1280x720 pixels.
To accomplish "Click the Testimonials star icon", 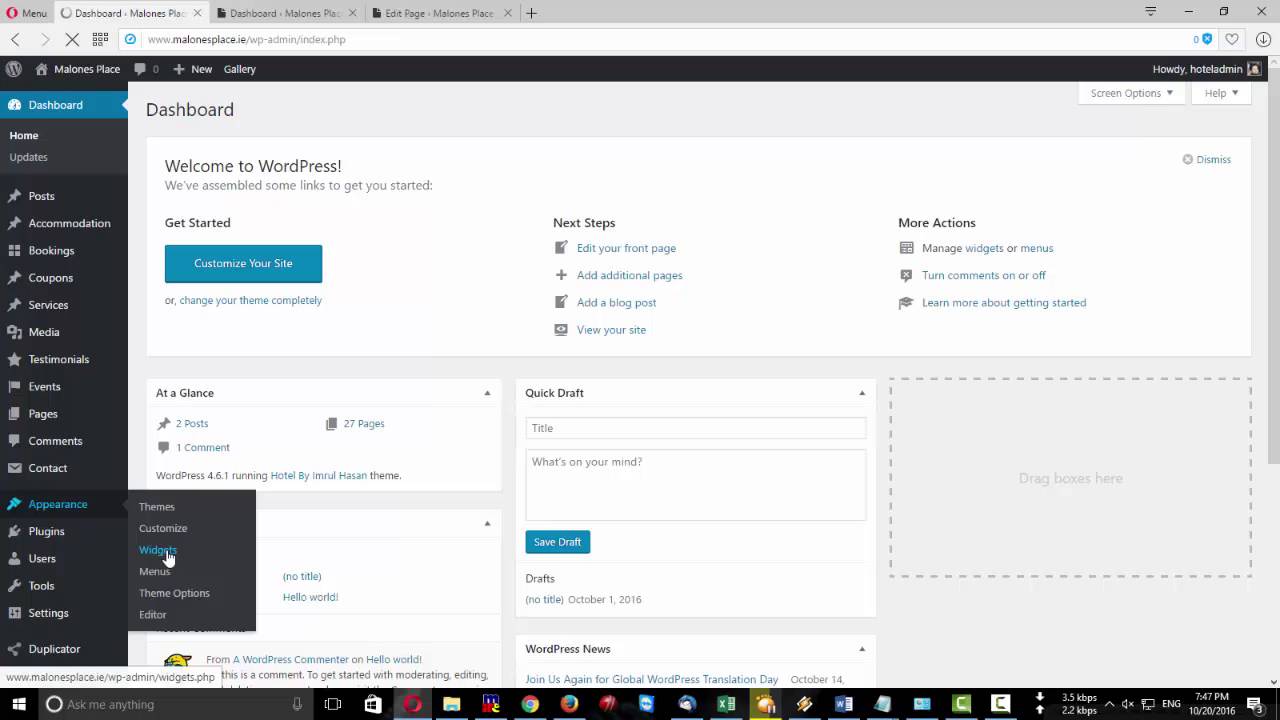I will [x=14, y=359].
